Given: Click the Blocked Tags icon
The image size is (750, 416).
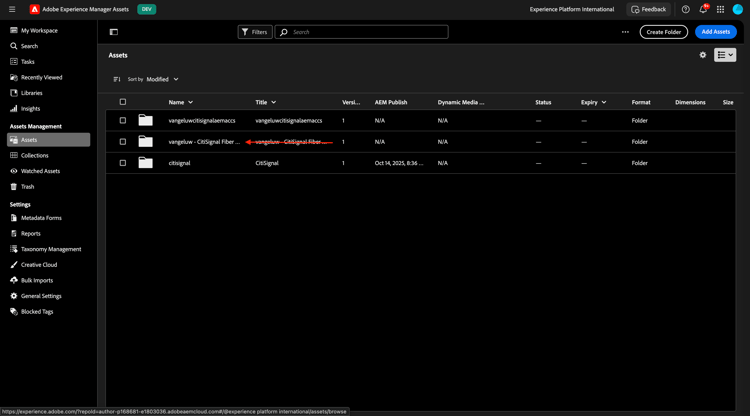Looking at the screenshot, I should click(14, 311).
